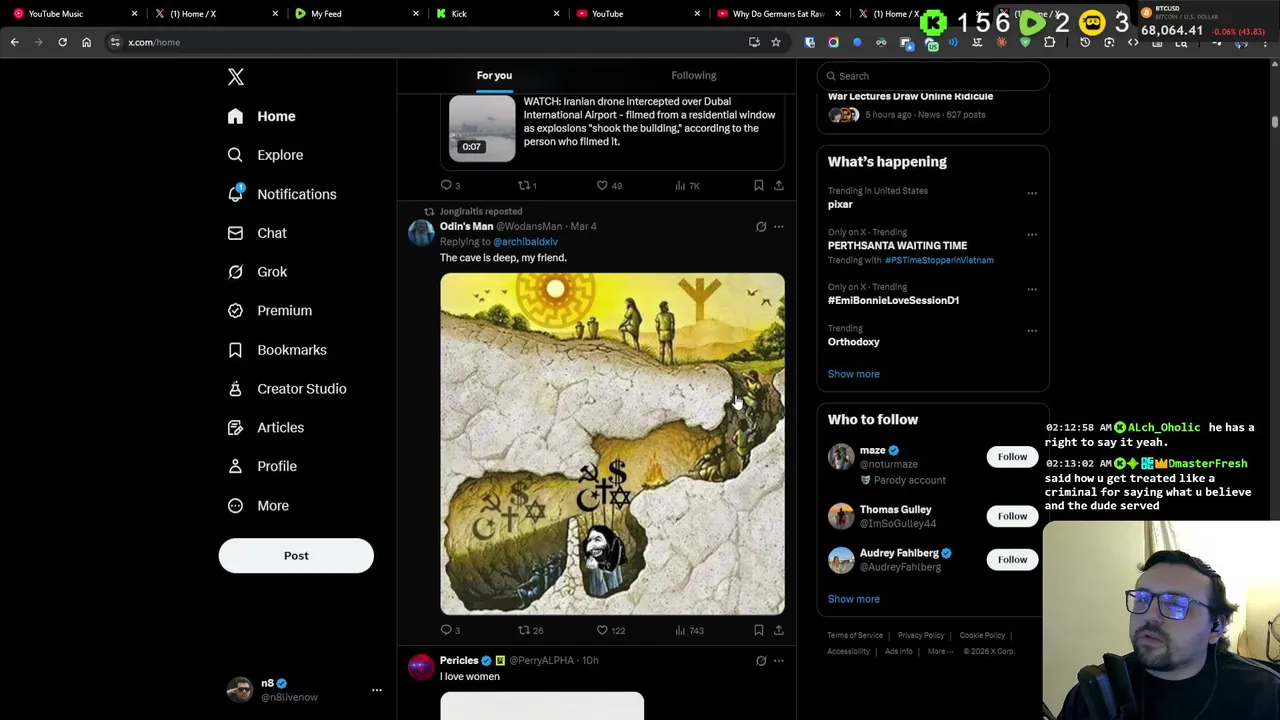Screen dimensions: 1280x720
Task: Show more under What's happening
Action: click(x=854, y=374)
